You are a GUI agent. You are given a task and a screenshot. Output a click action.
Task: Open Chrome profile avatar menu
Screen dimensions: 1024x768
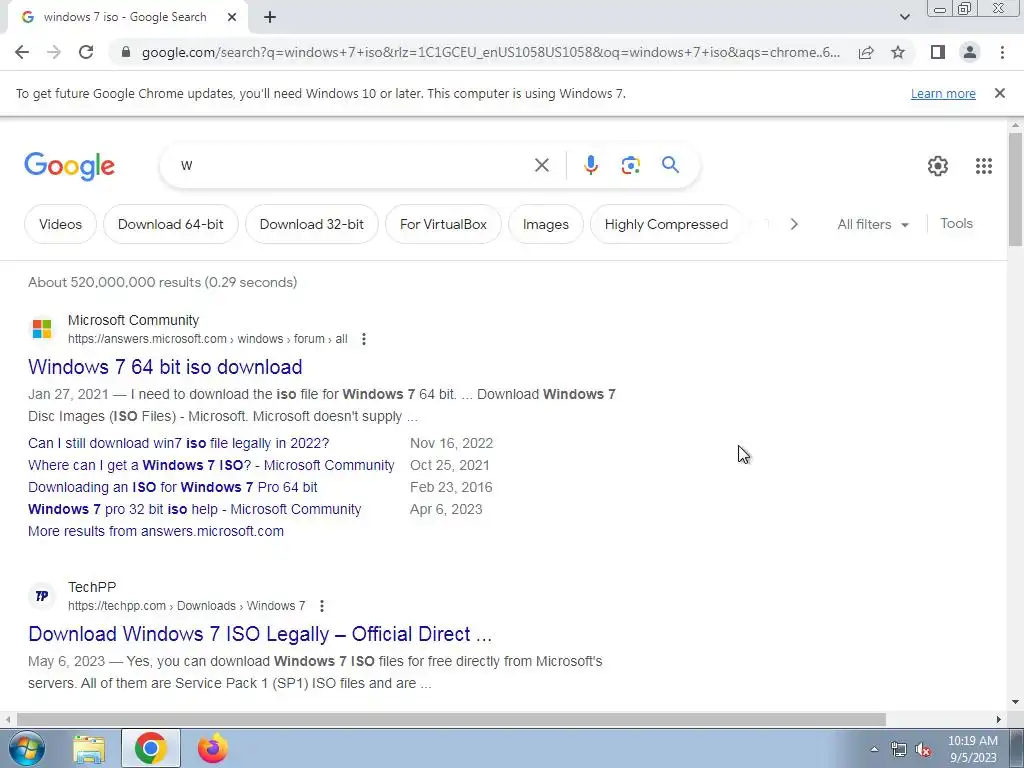point(970,52)
